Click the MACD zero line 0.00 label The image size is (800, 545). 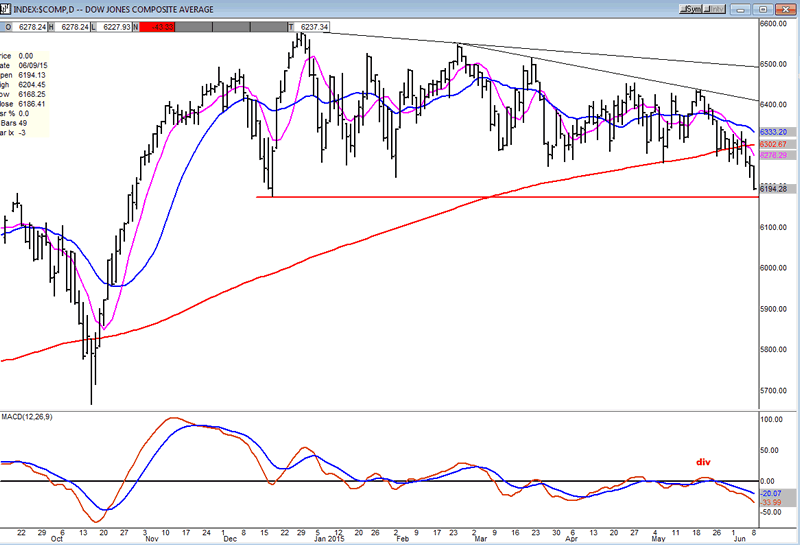coord(771,480)
